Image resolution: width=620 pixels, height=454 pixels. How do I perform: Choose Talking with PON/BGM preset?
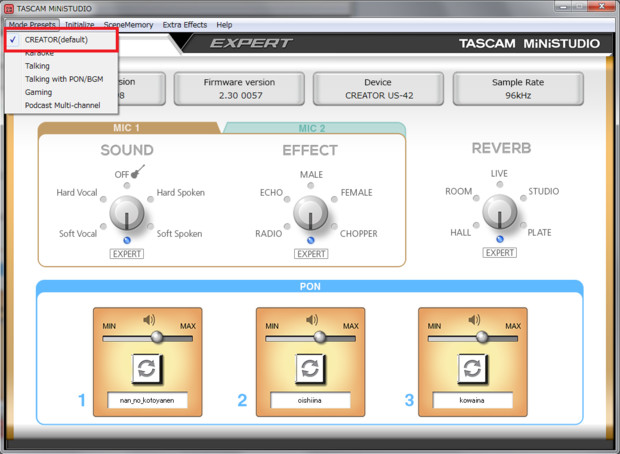click(61, 79)
